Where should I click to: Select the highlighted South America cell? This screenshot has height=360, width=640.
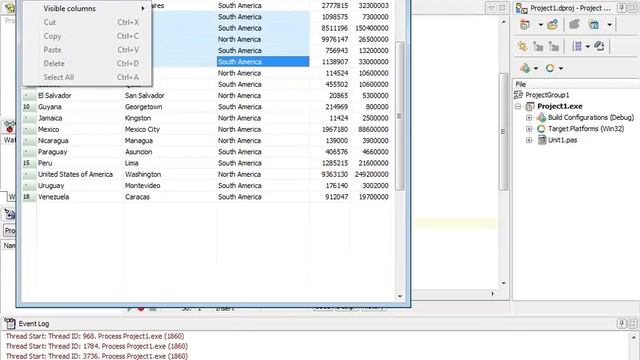pyautogui.click(x=263, y=62)
